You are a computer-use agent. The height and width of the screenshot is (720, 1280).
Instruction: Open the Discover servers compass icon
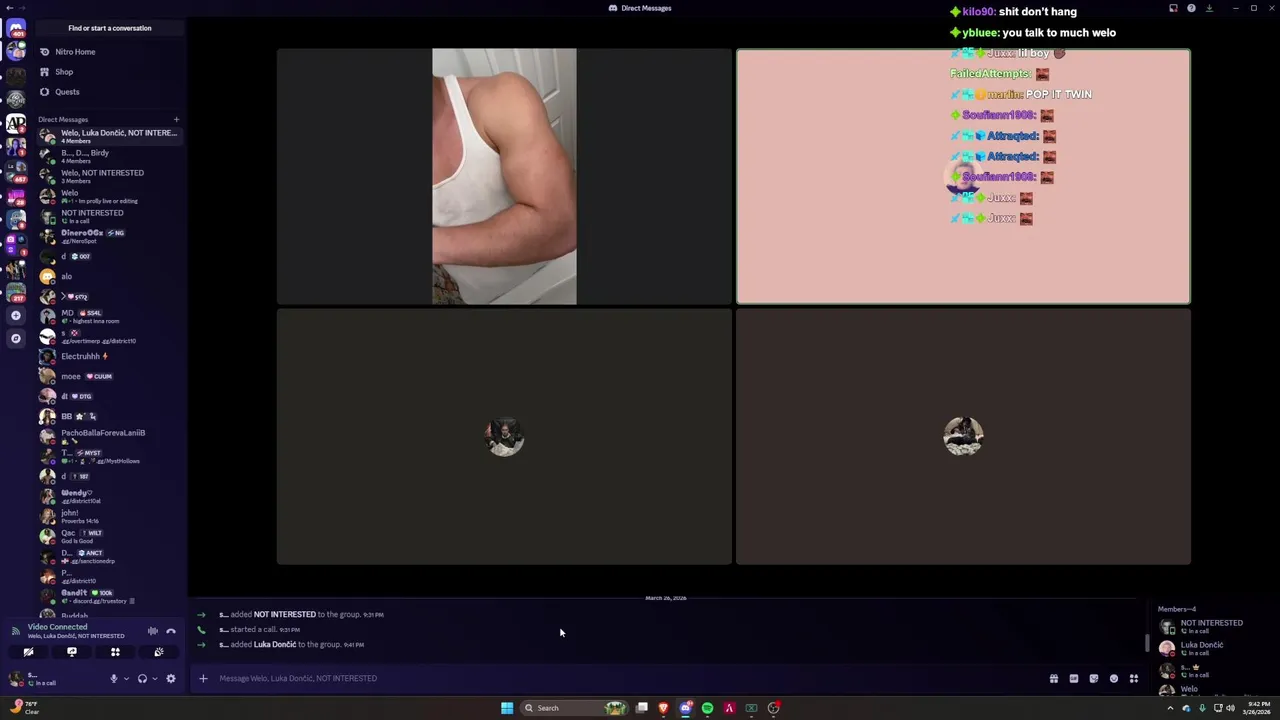click(x=15, y=339)
